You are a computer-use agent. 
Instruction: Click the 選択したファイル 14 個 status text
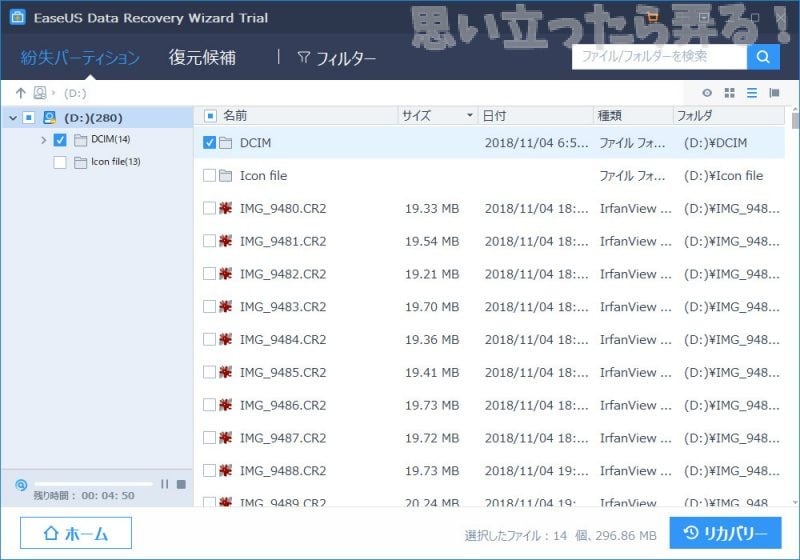point(560,536)
